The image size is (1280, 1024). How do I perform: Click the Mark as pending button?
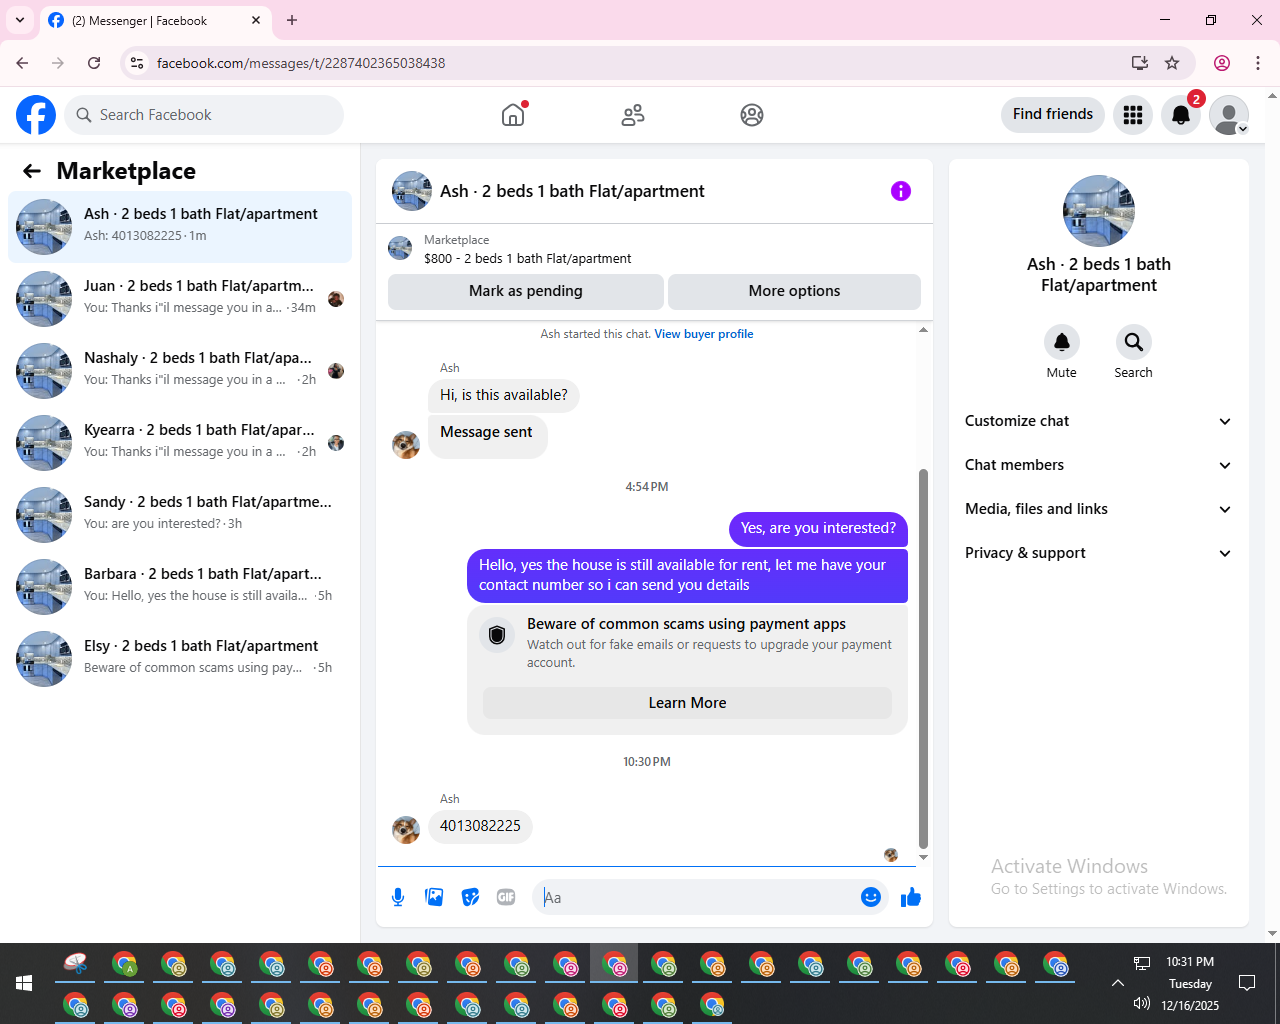click(526, 291)
